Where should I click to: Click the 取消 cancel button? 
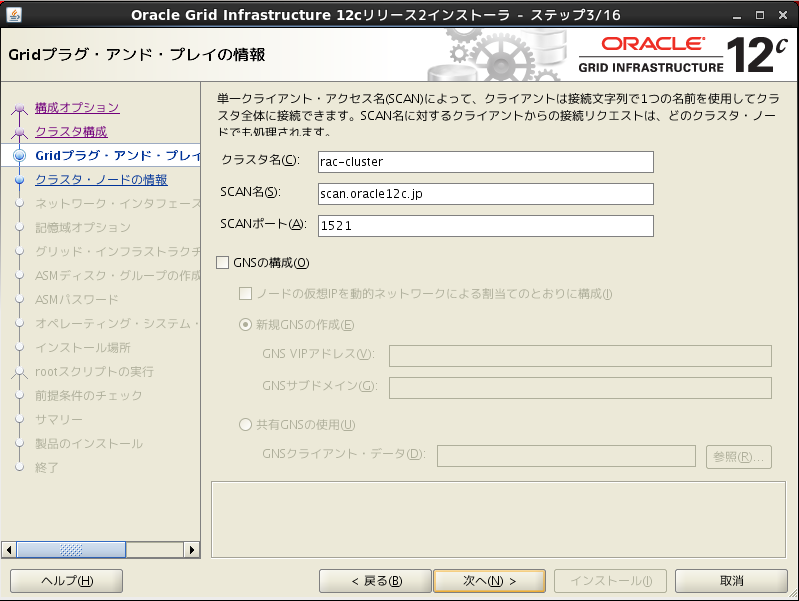click(x=731, y=581)
